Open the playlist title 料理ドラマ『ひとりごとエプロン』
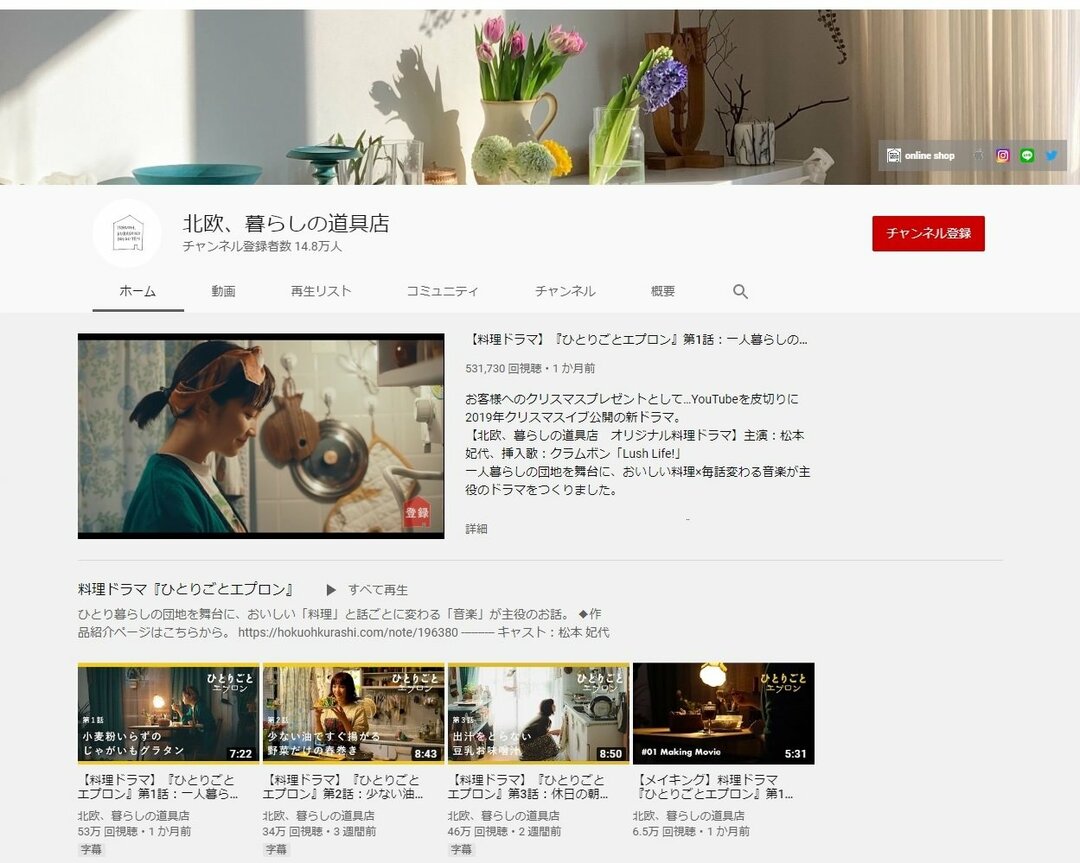The height and width of the screenshot is (863, 1080). (x=187, y=590)
